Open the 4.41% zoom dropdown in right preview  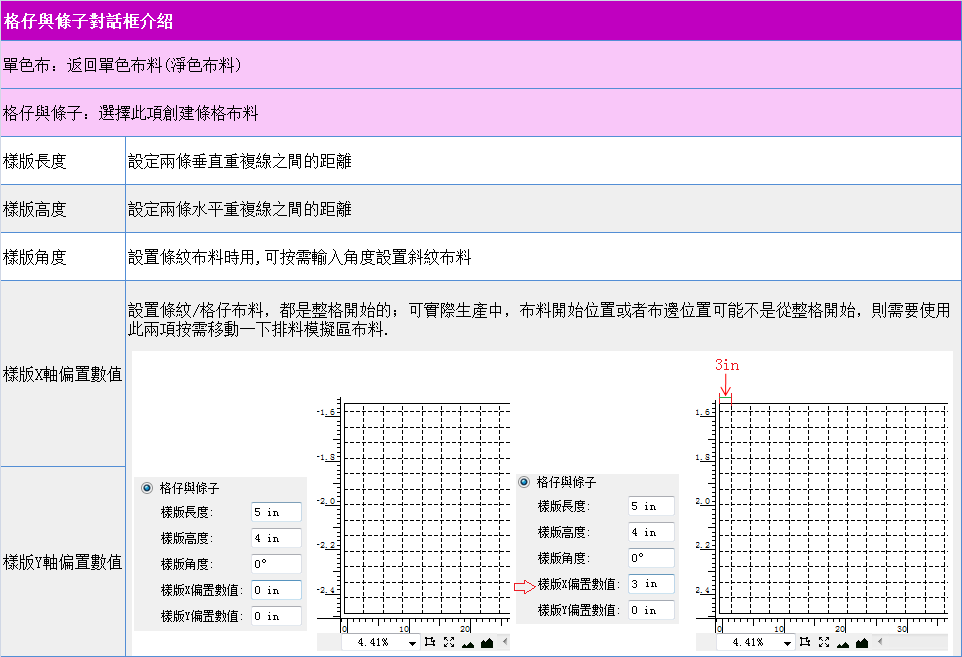(x=787, y=643)
